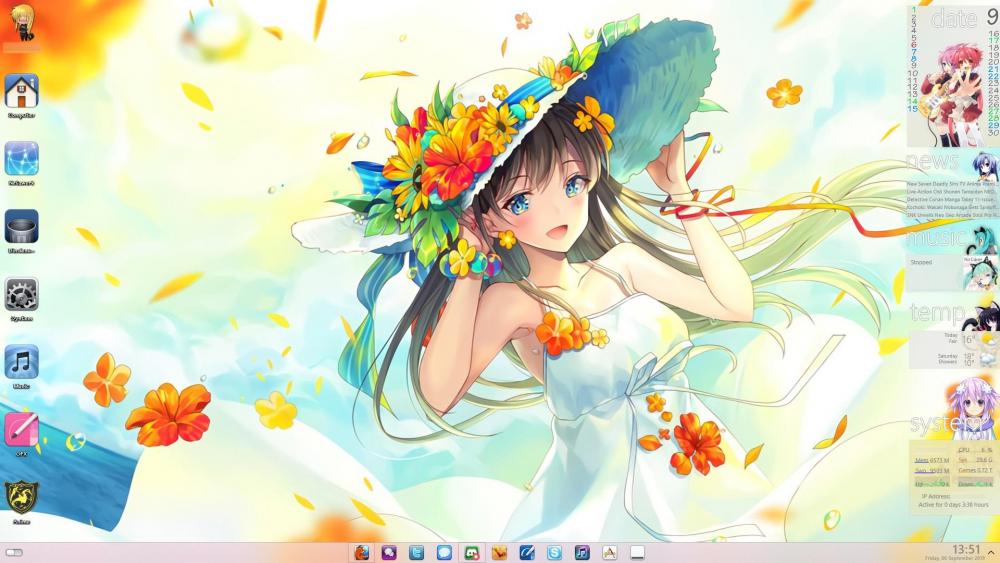
Task: Open the 'Live-Action Chõ Shonen Tanteidan' headline
Action: [x=951, y=191]
